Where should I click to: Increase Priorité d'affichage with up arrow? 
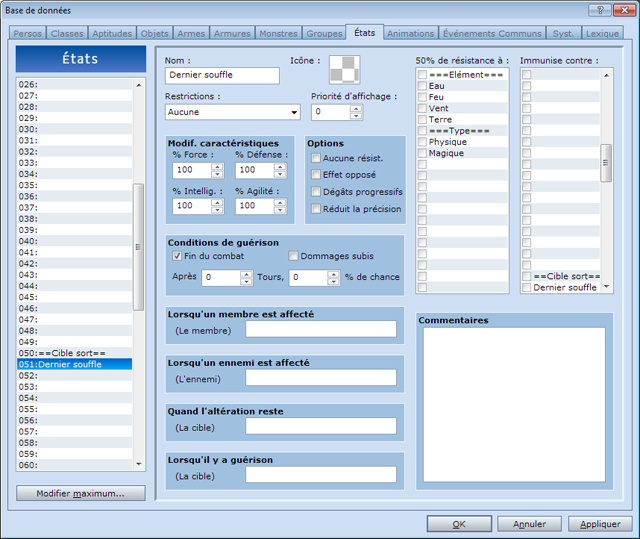pyautogui.click(x=356, y=109)
